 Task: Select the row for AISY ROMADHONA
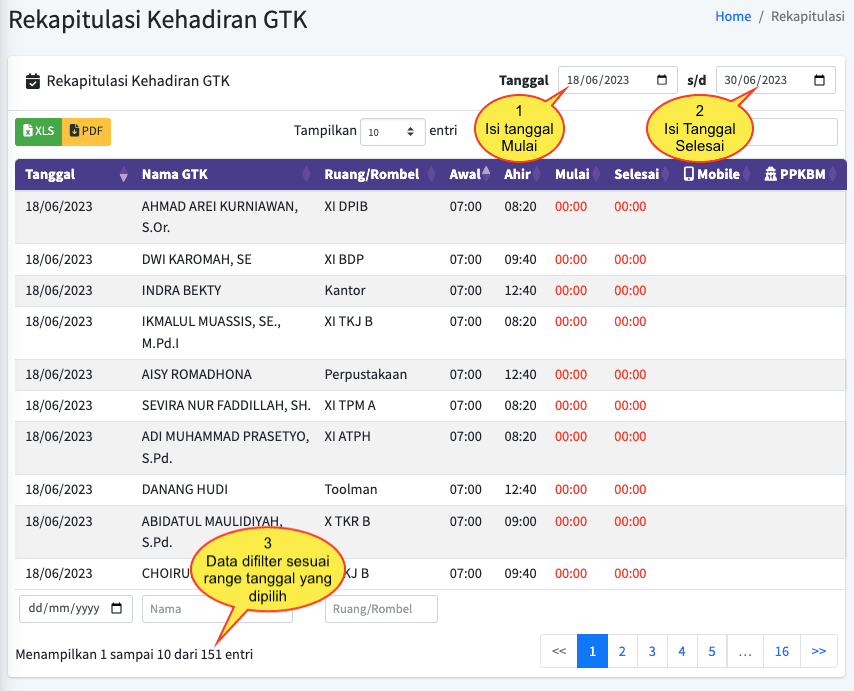tap(430, 375)
